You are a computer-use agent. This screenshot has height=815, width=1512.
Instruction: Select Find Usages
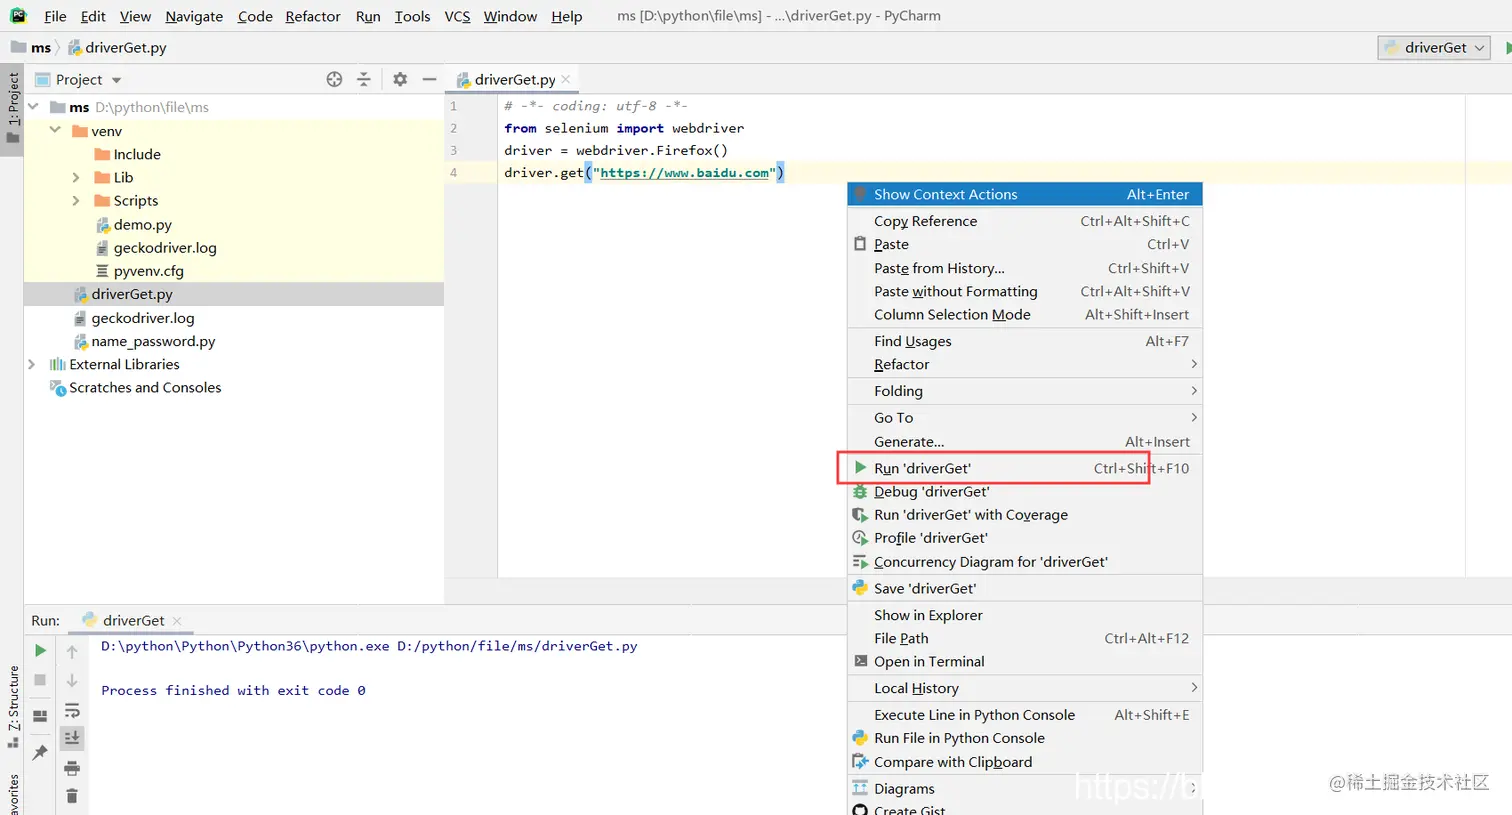point(1025,341)
